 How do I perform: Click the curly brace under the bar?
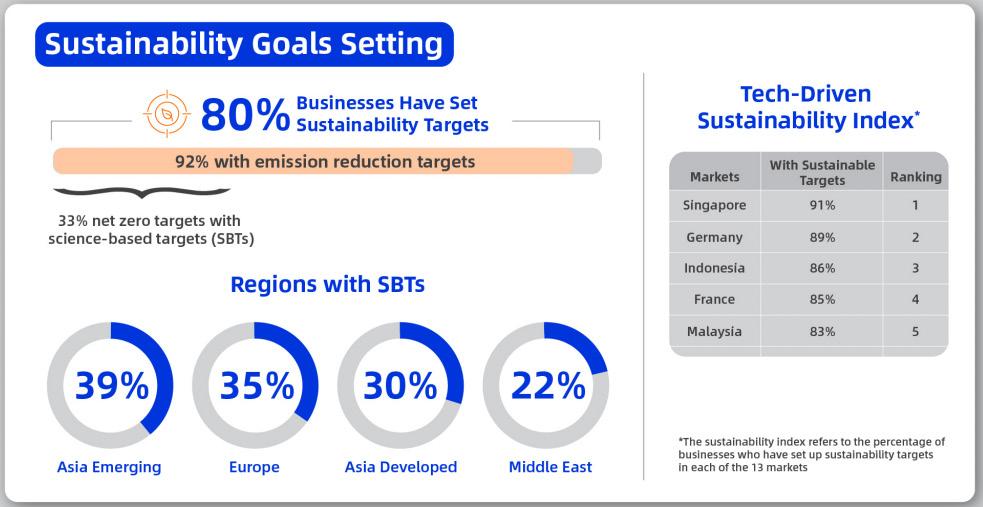click(142, 193)
